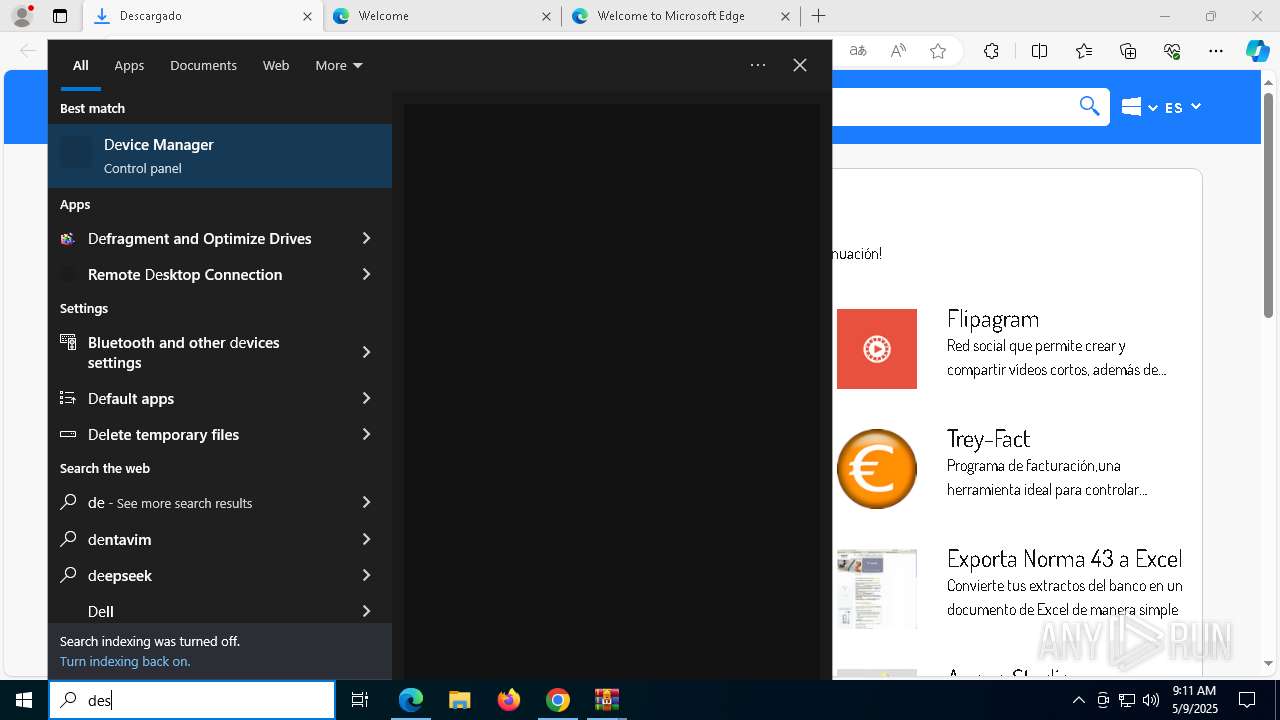Add page to favorites star icon
The image size is (1280, 720).
(938, 51)
